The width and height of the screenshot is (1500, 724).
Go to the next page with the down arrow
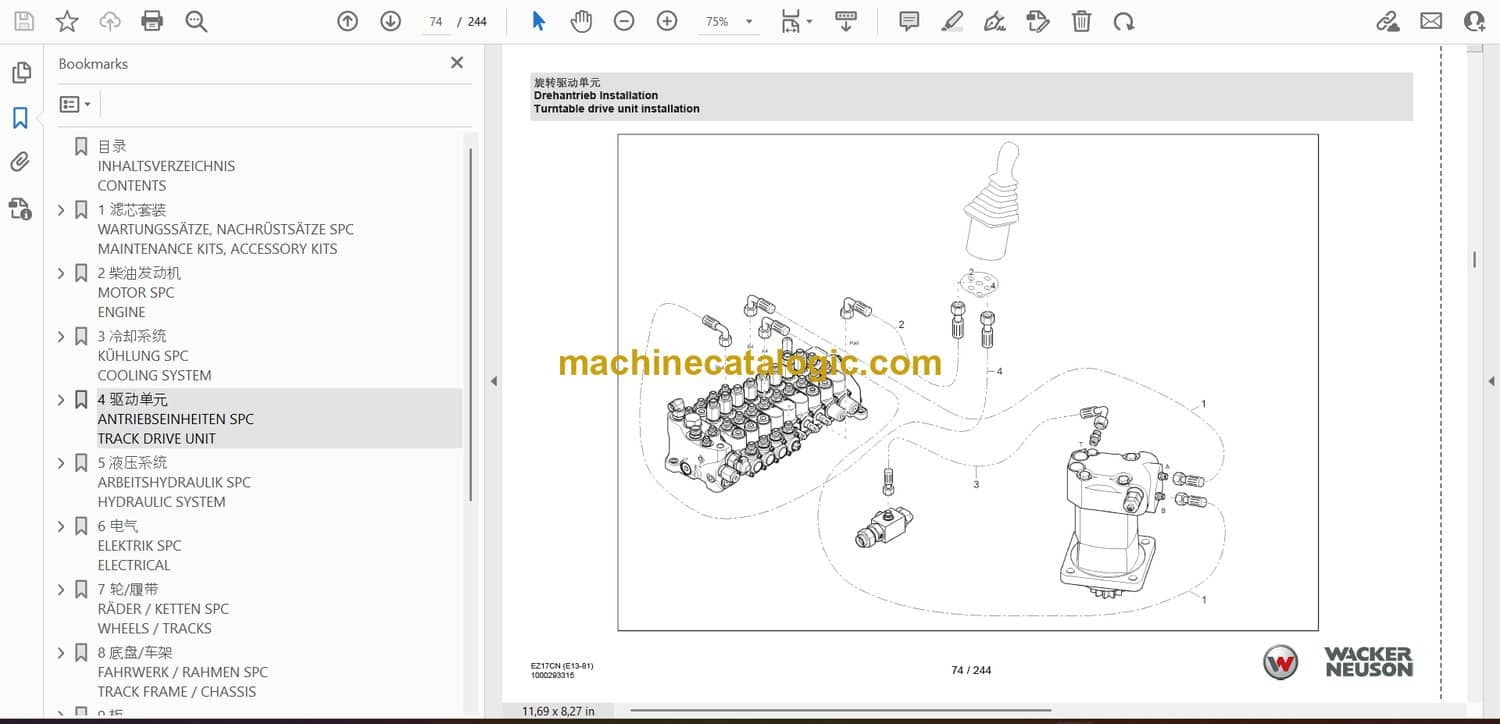pos(391,21)
